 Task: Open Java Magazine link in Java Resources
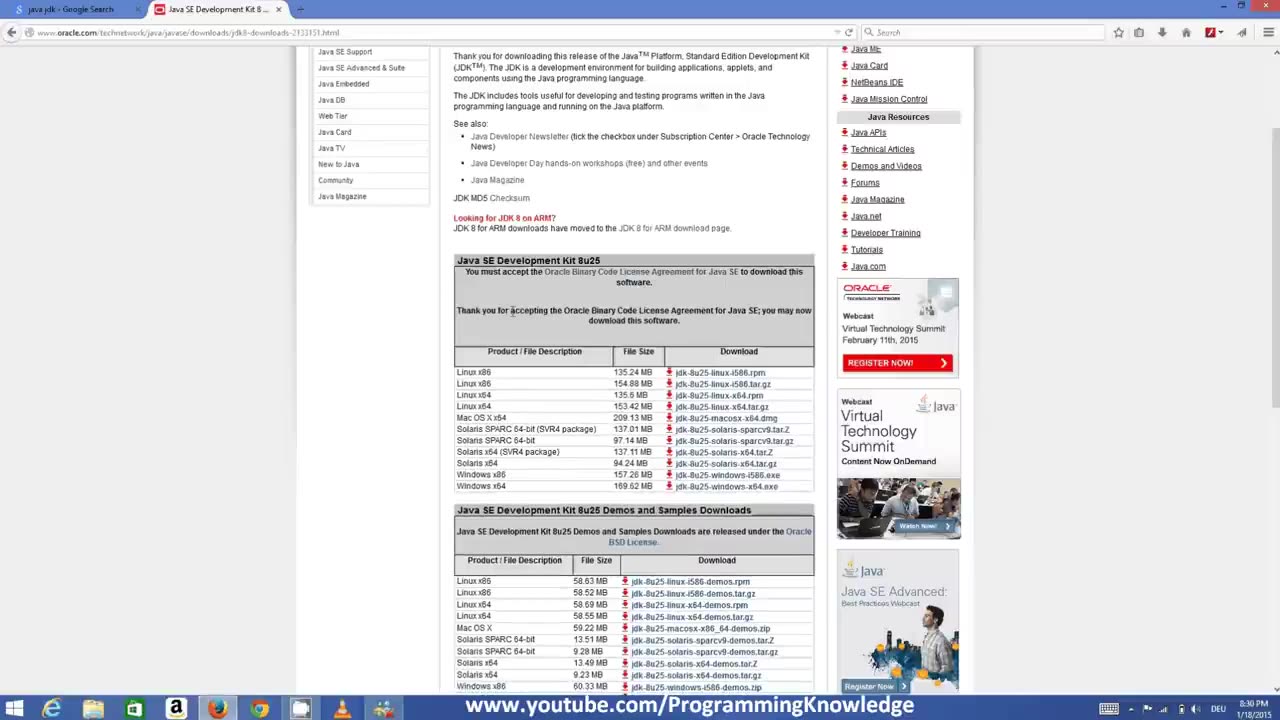coord(877,199)
